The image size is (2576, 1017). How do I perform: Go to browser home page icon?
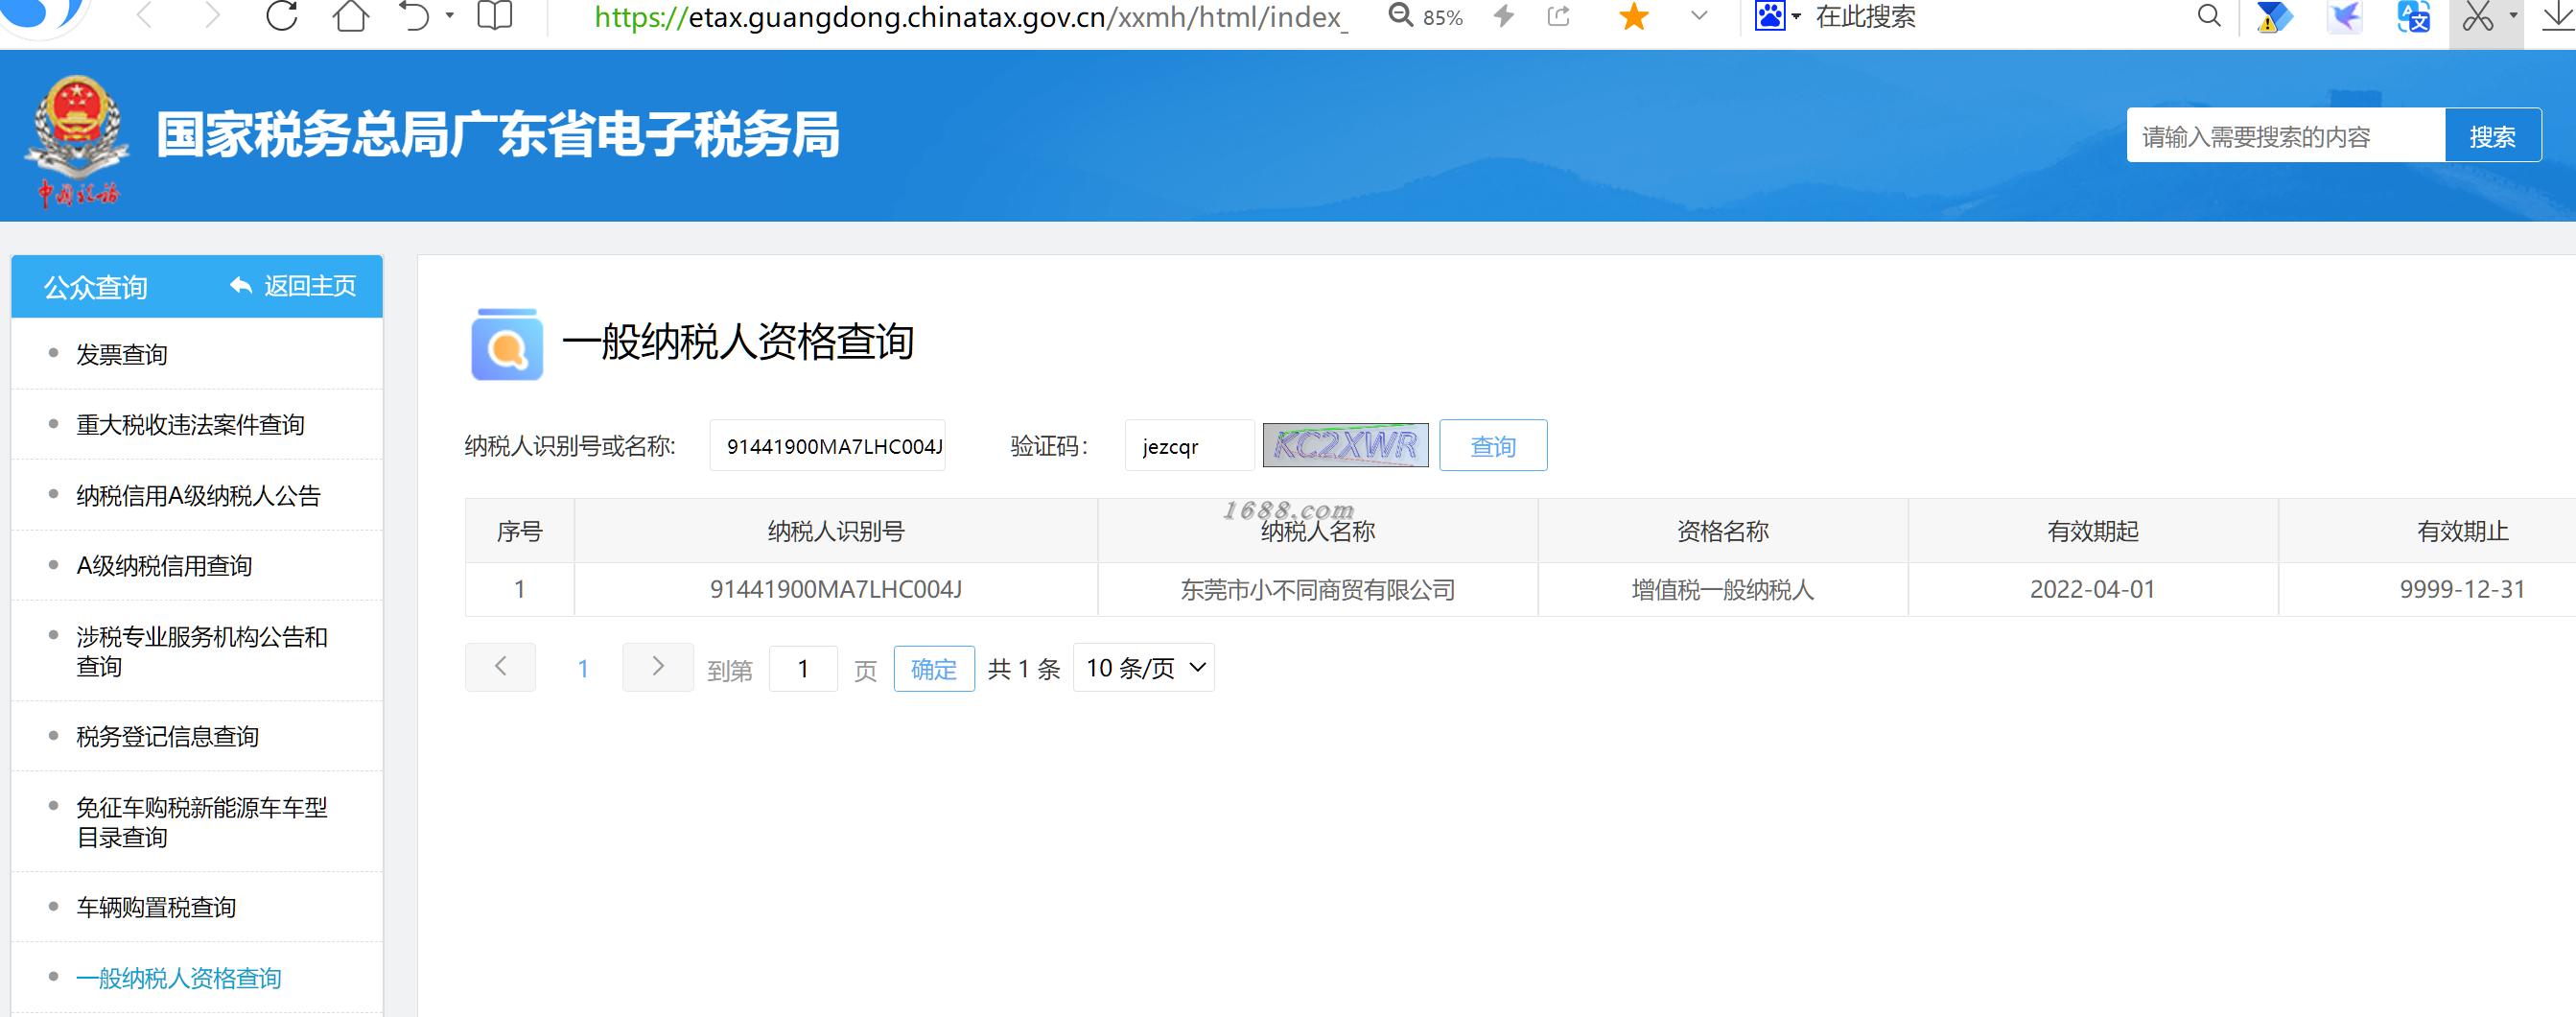point(351,16)
